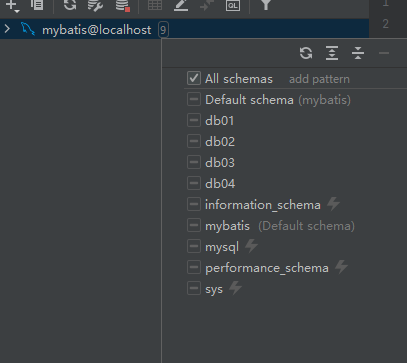Click the db04 schema name
This screenshot has height=363, width=407.
(x=220, y=183)
